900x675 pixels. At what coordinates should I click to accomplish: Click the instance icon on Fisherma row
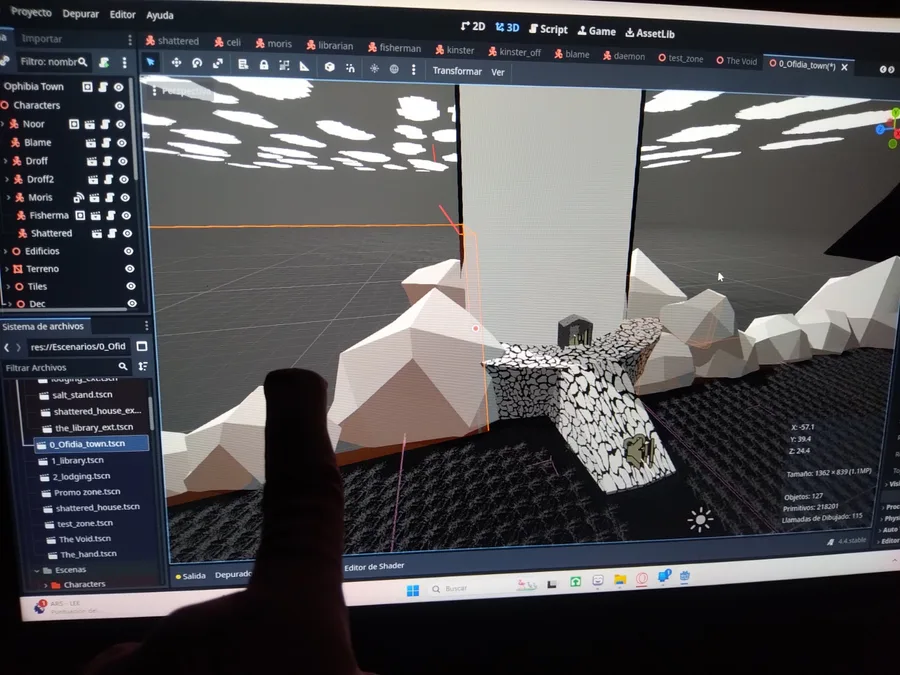(80, 215)
